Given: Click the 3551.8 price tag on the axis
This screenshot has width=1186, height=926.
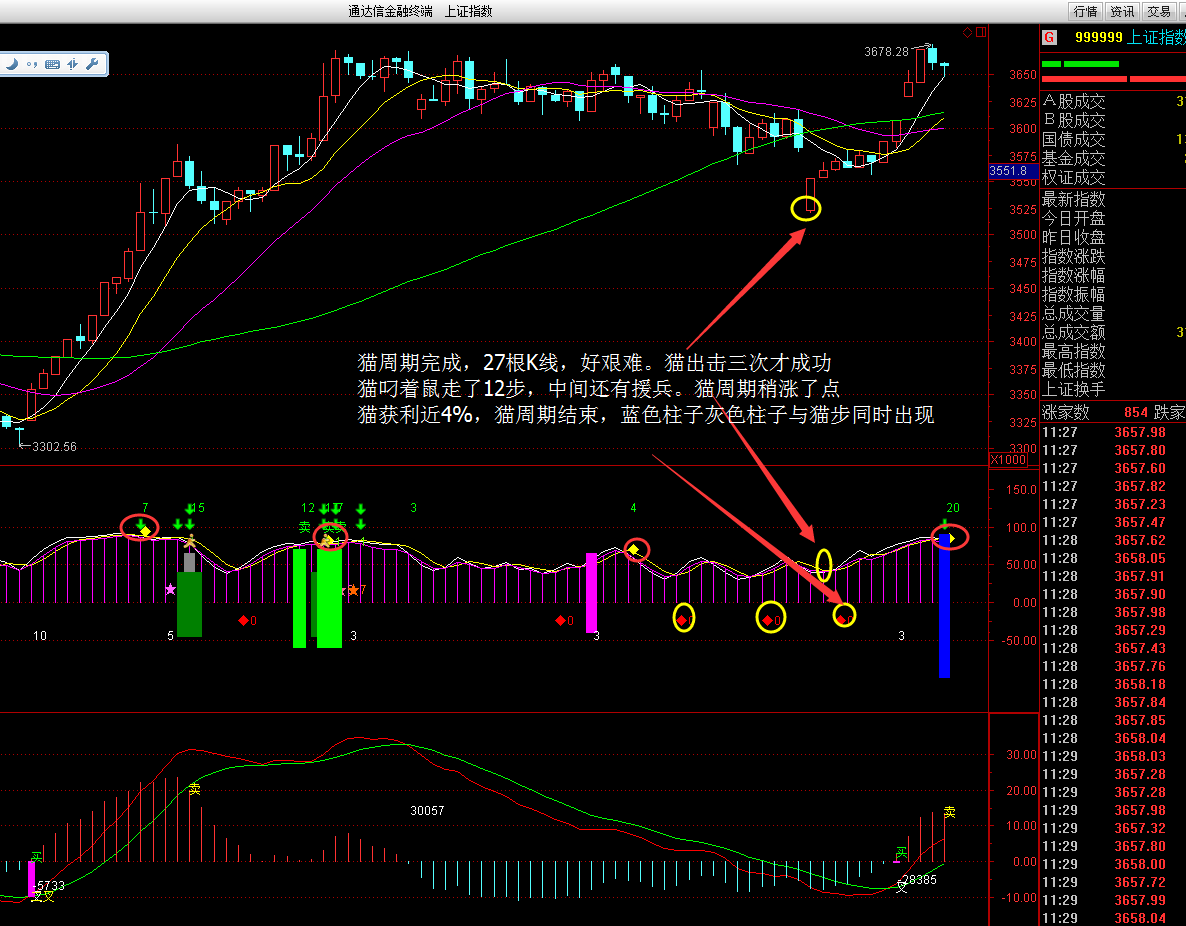Looking at the screenshot, I should pos(1008,171).
